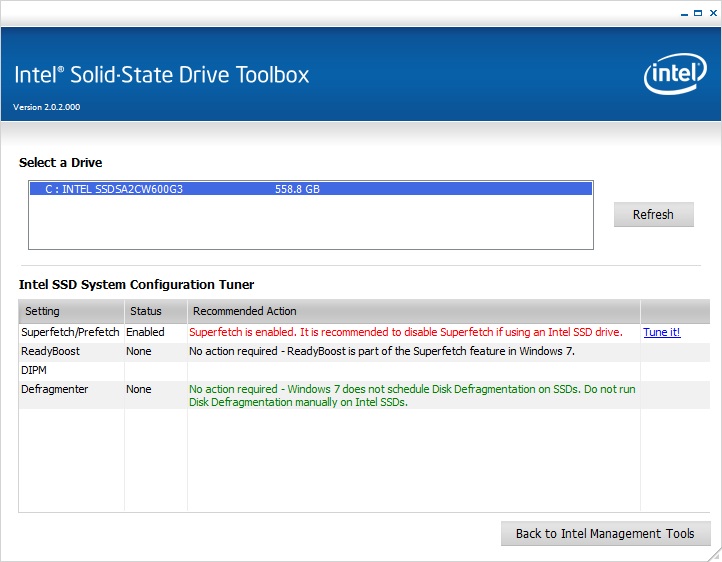Select the DIPM setting row
The width and height of the screenshot is (722, 562).
[x=34, y=370]
